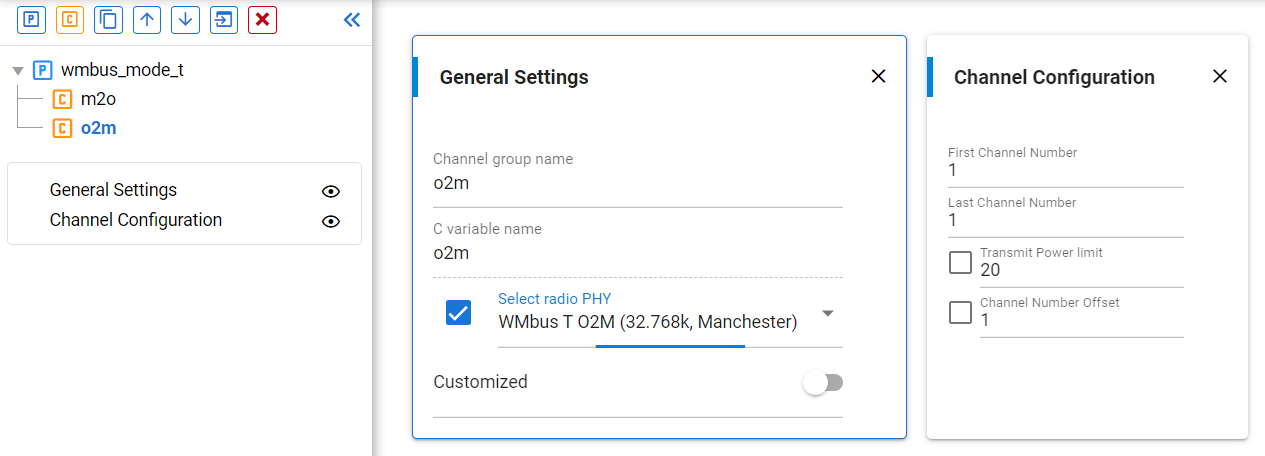Enable the Channel Number Offset checkbox
This screenshot has width=1265, height=456.
(960, 312)
